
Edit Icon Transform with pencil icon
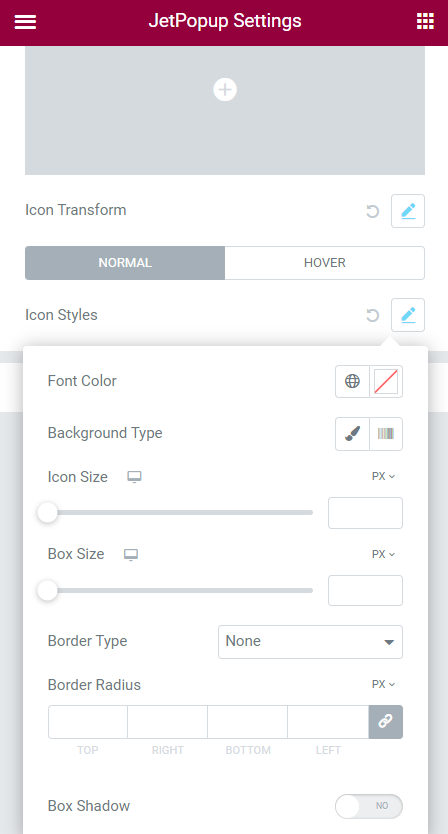(x=408, y=211)
